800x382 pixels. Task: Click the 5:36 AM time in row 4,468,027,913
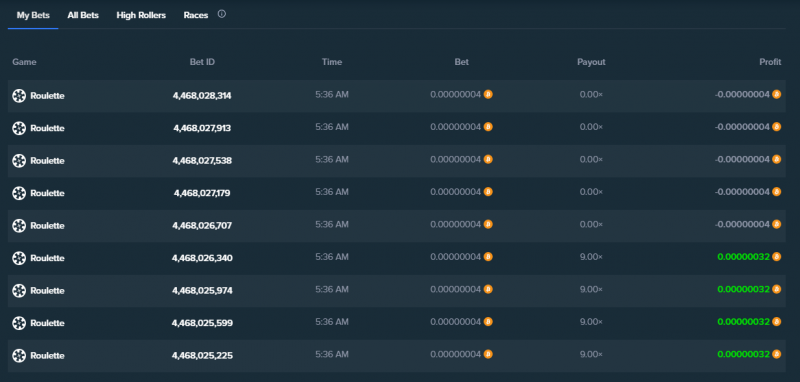coord(332,126)
